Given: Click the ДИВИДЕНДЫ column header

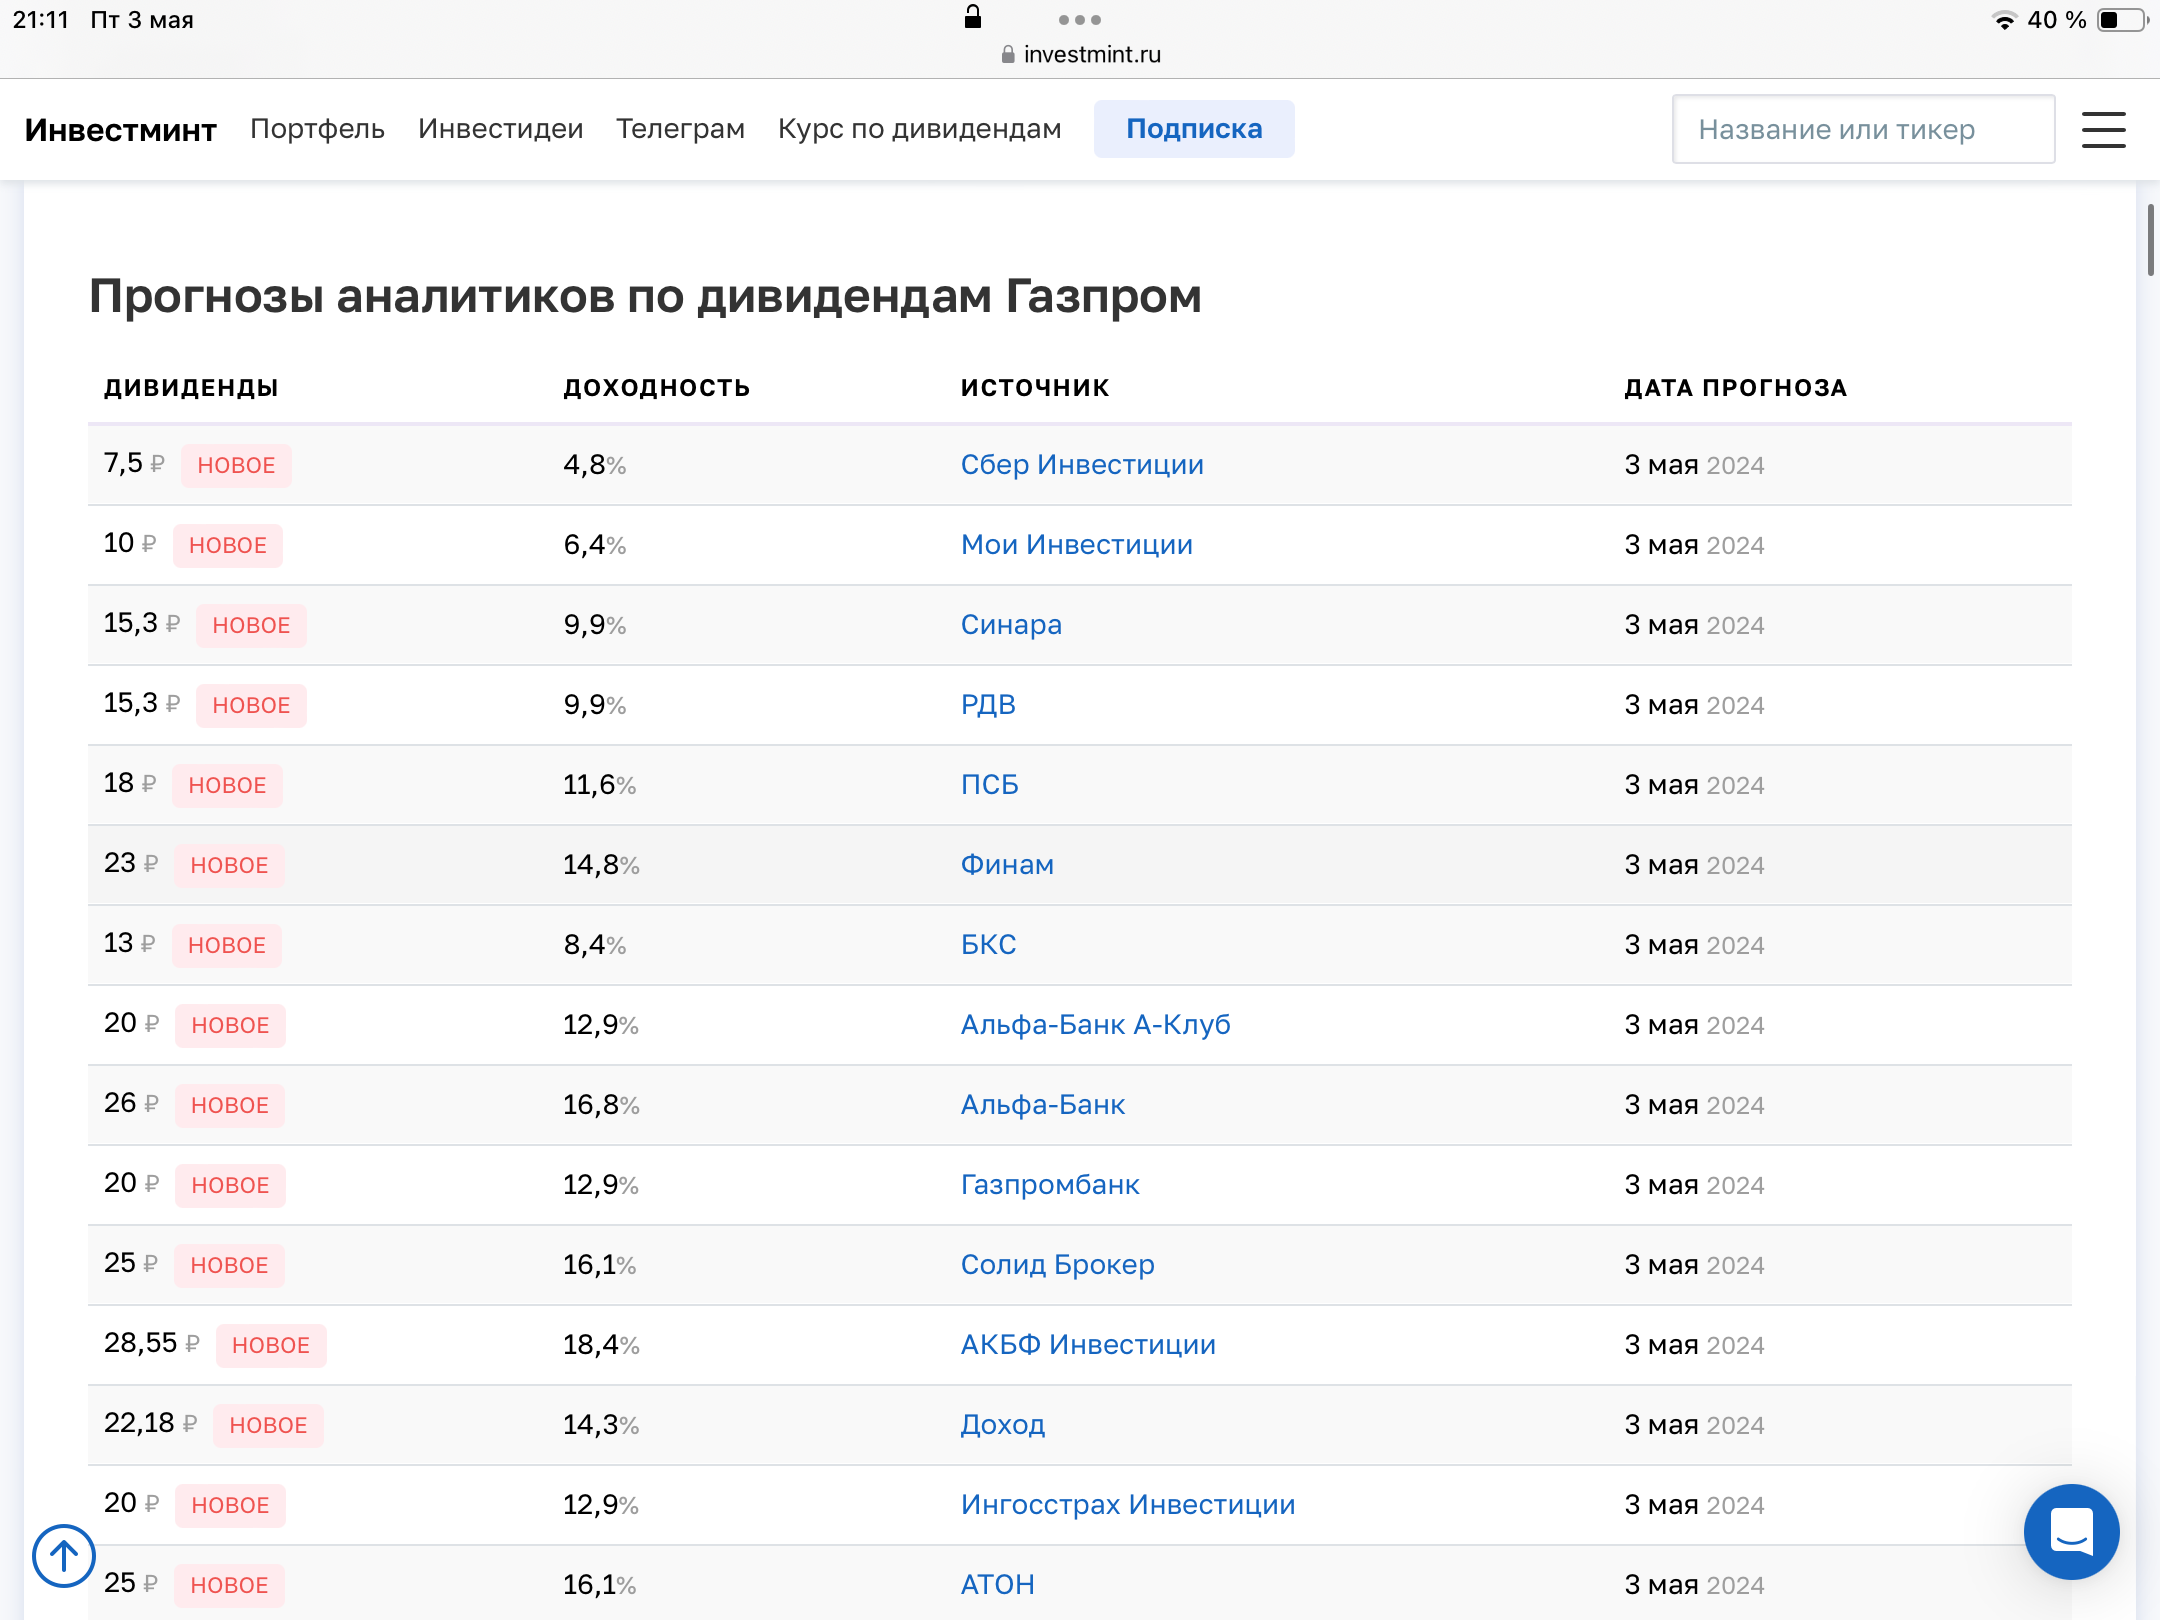Looking at the screenshot, I should 191,388.
